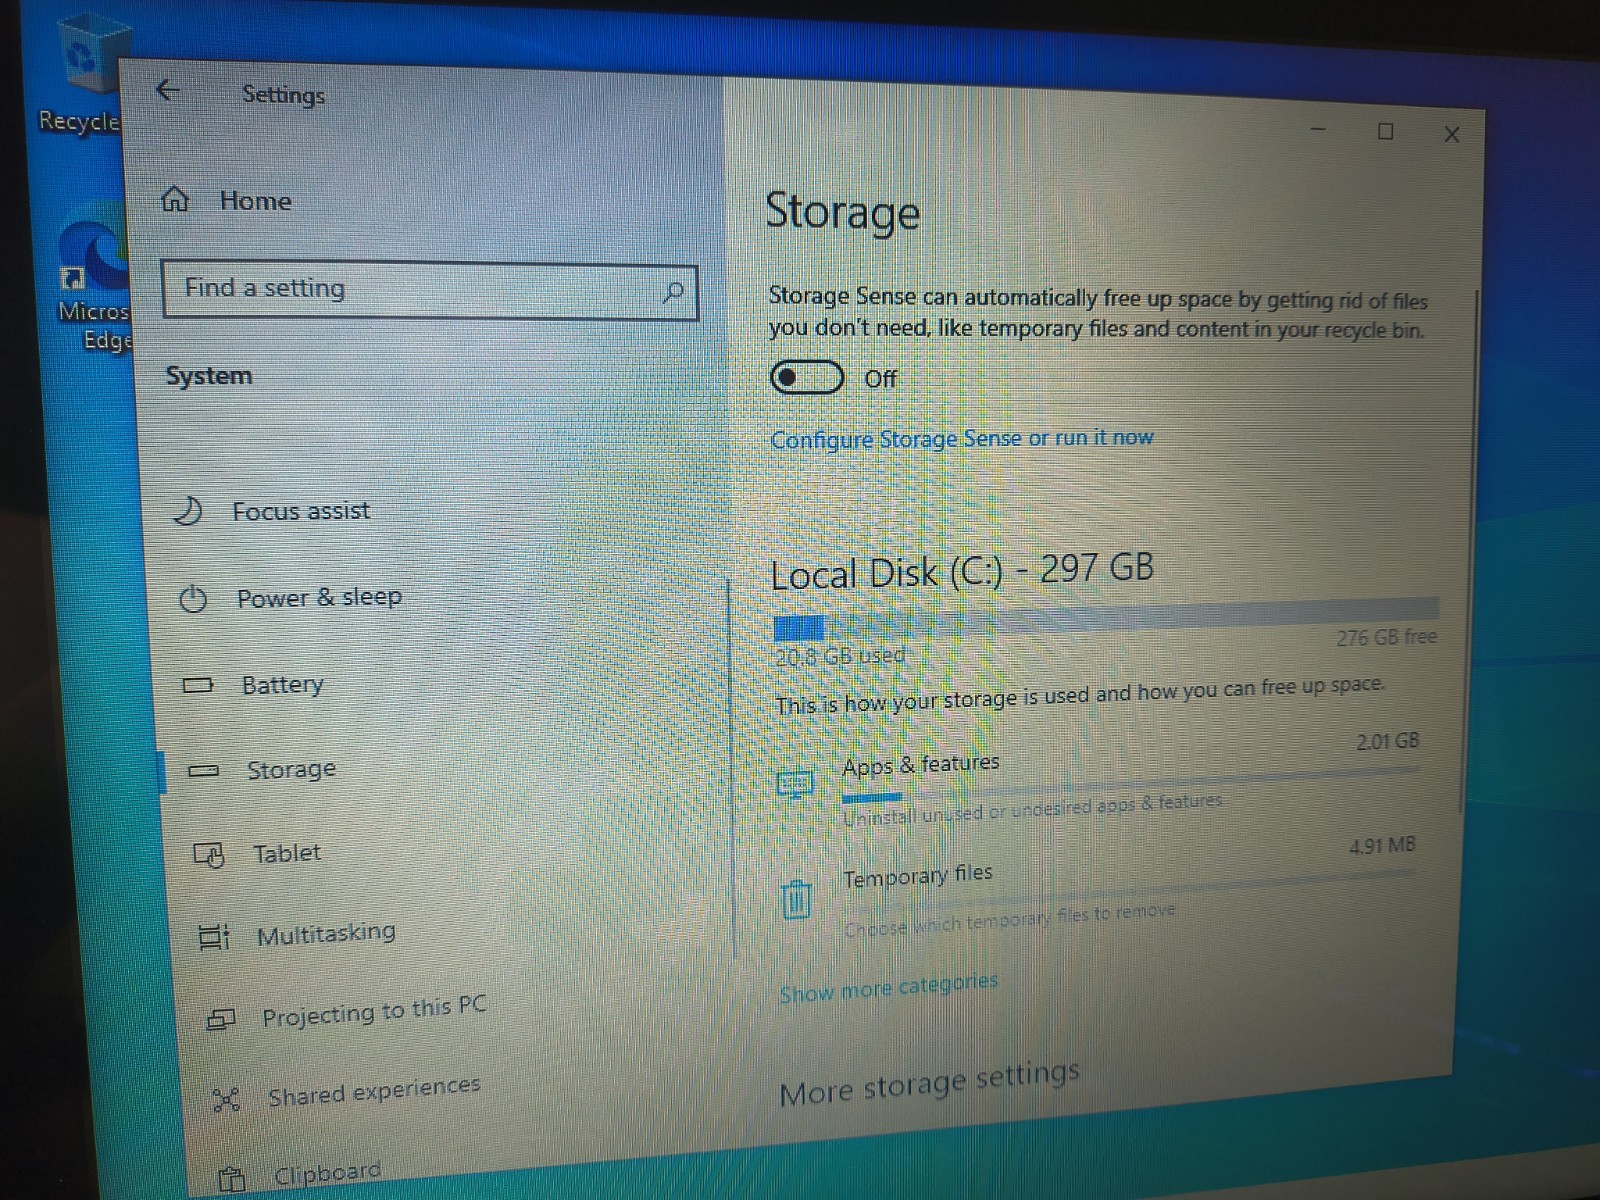The width and height of the screenshot is (1600, 1200).
Task: Turn on the Storage Sense toggle
Action: [807, 378]
